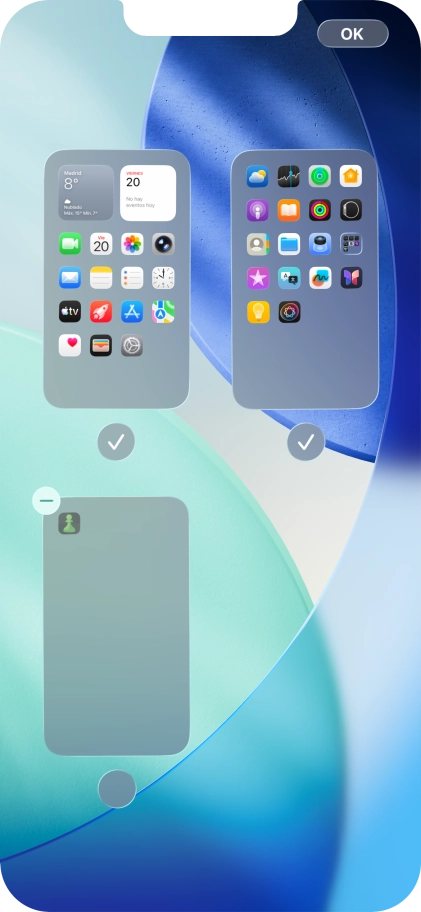
Task: Tap the App Store icon
Action: pyautogui.click(x=132, y=312)
